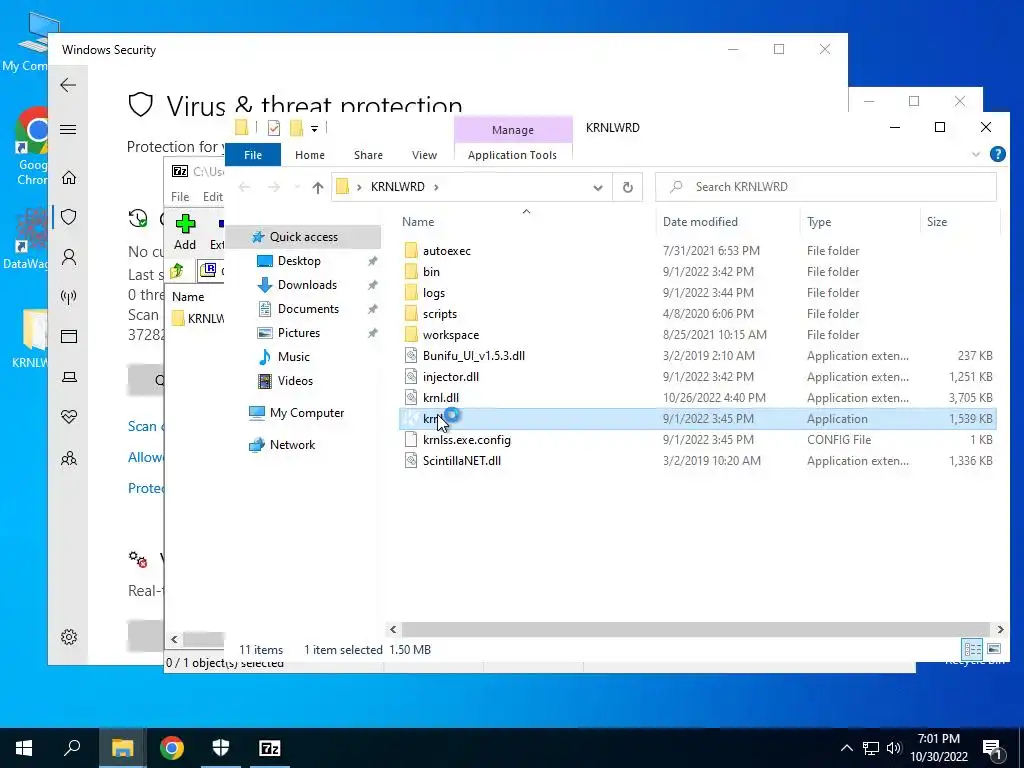Click 7-Zip up-folder arrow icon
This screenshot has width=1024, height=768.
pos(176,270)
